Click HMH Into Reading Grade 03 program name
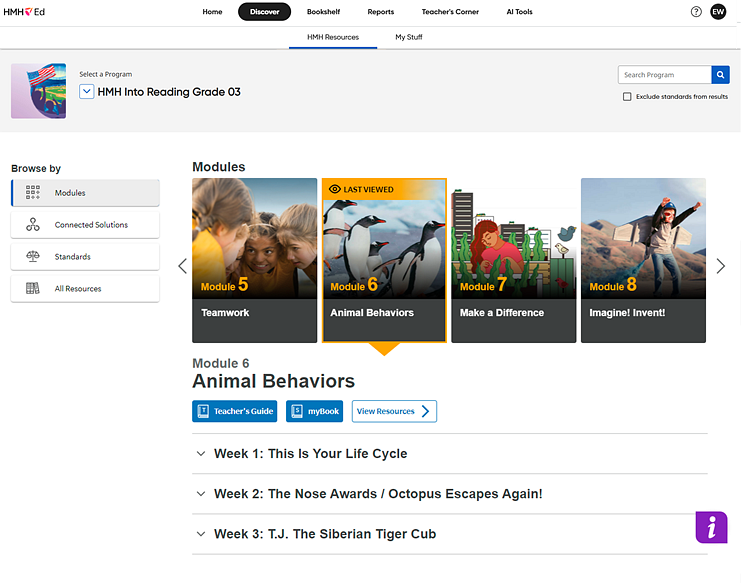The width and height of the screenshot is (741, 583). 169,92
